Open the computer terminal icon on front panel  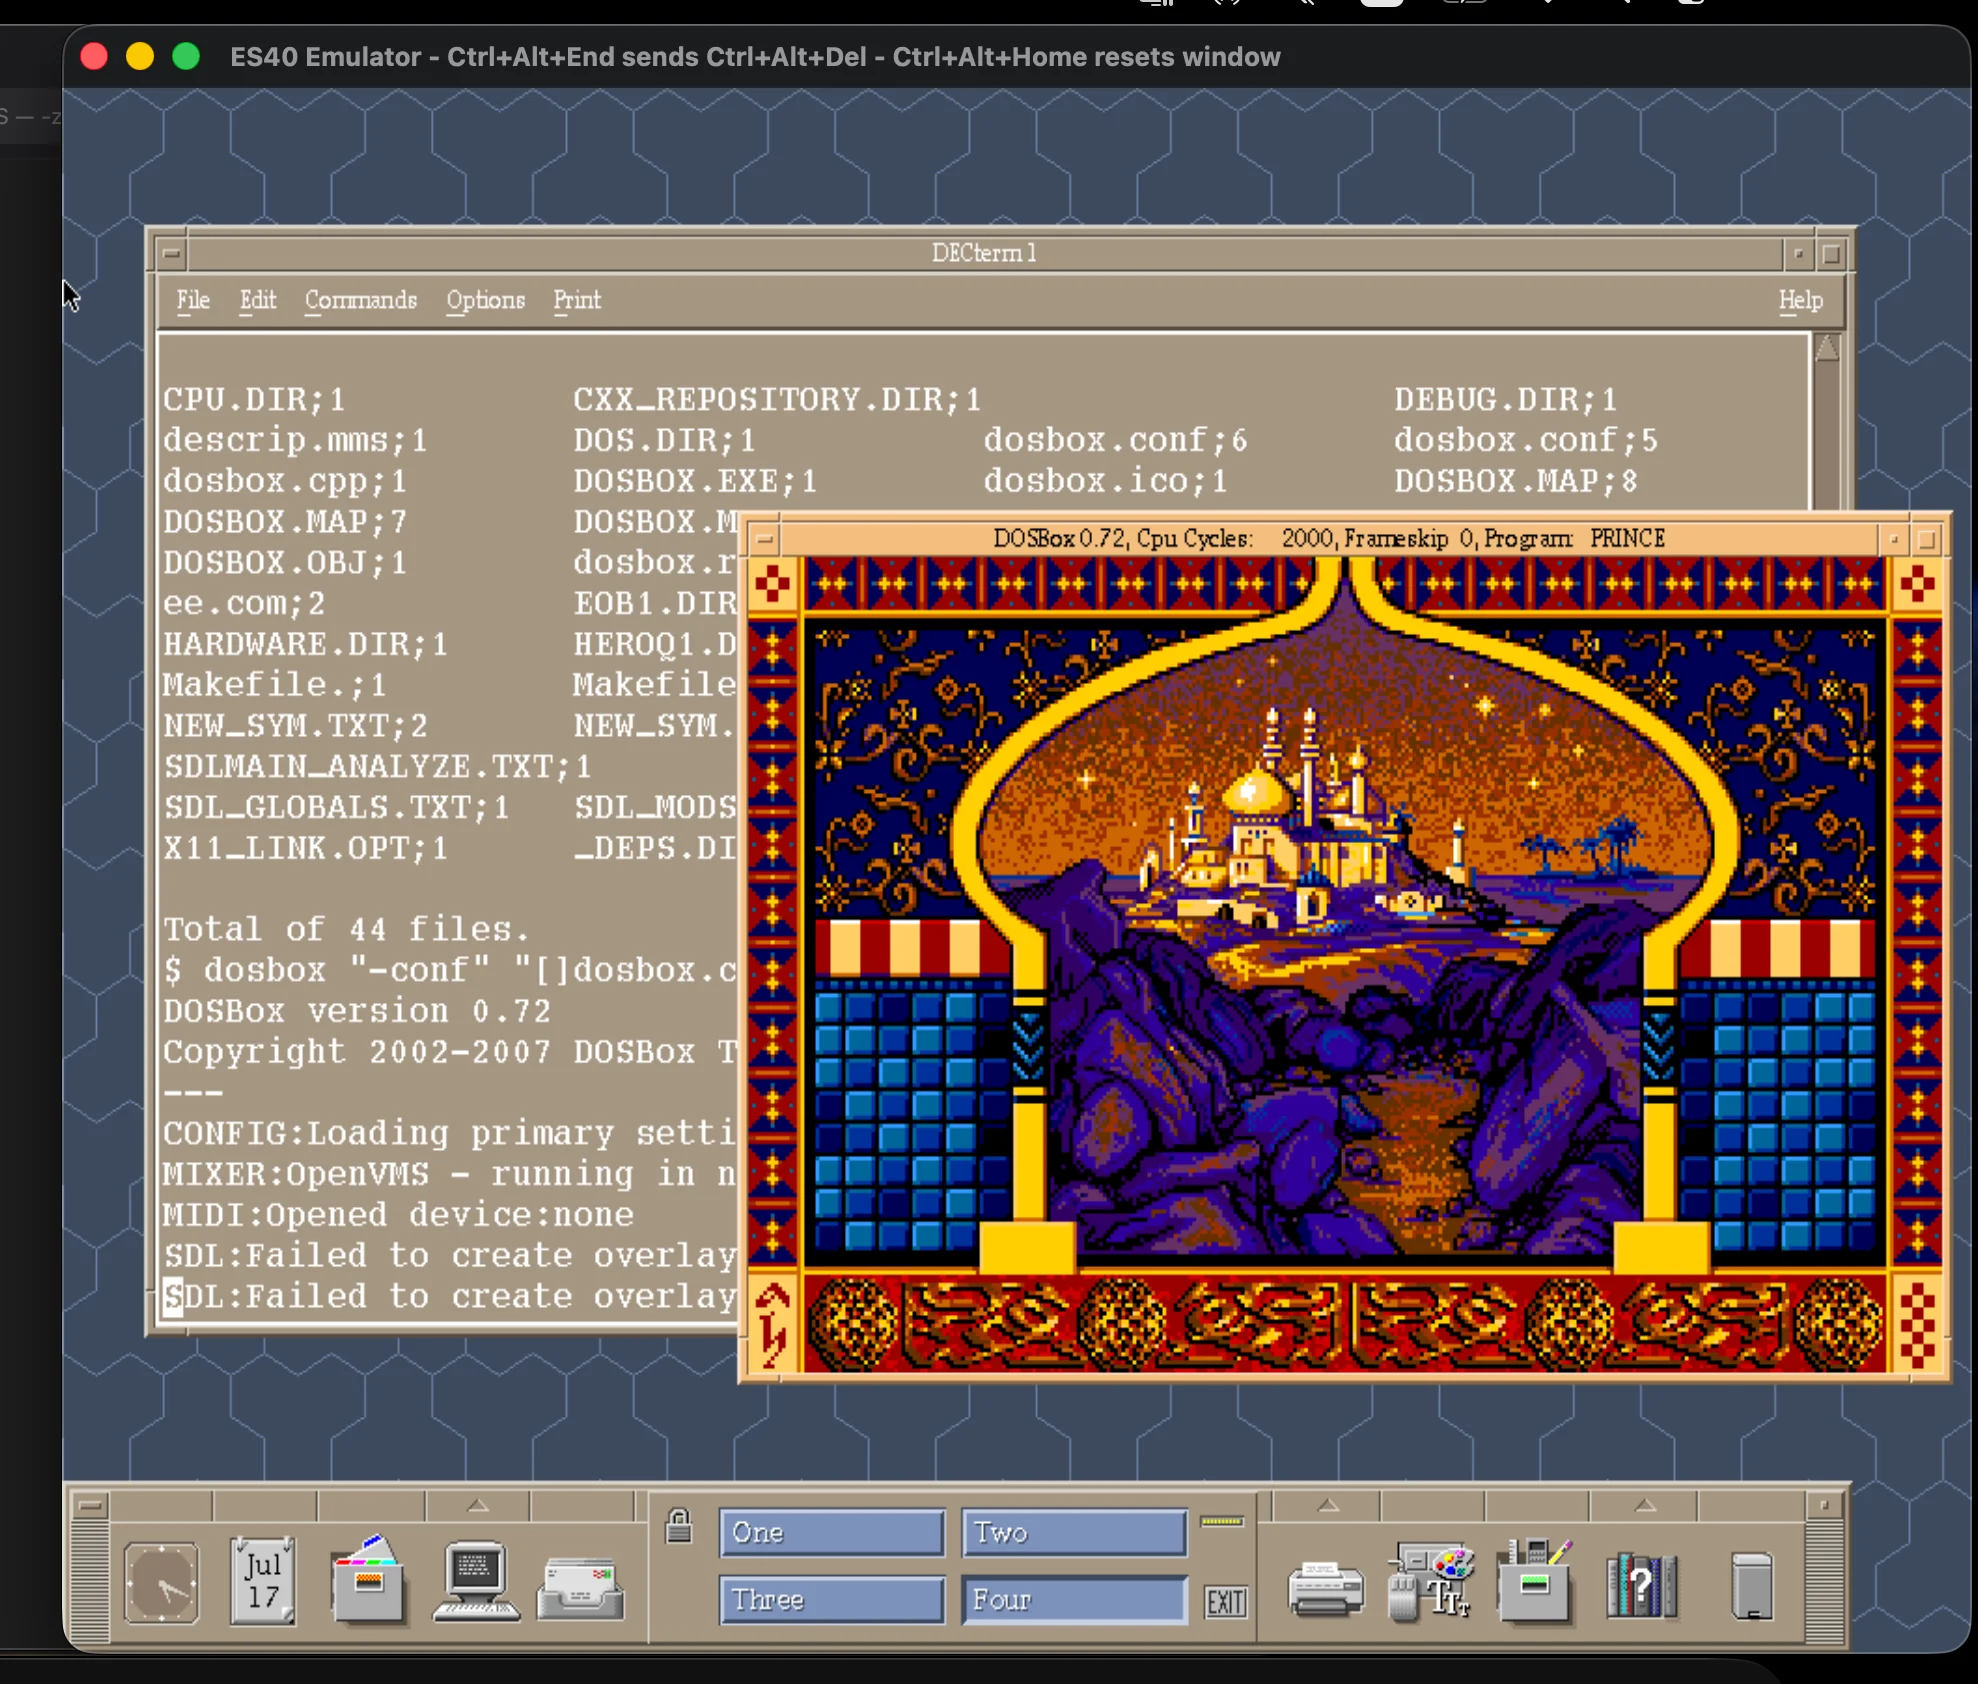(x=476, y=1581)
